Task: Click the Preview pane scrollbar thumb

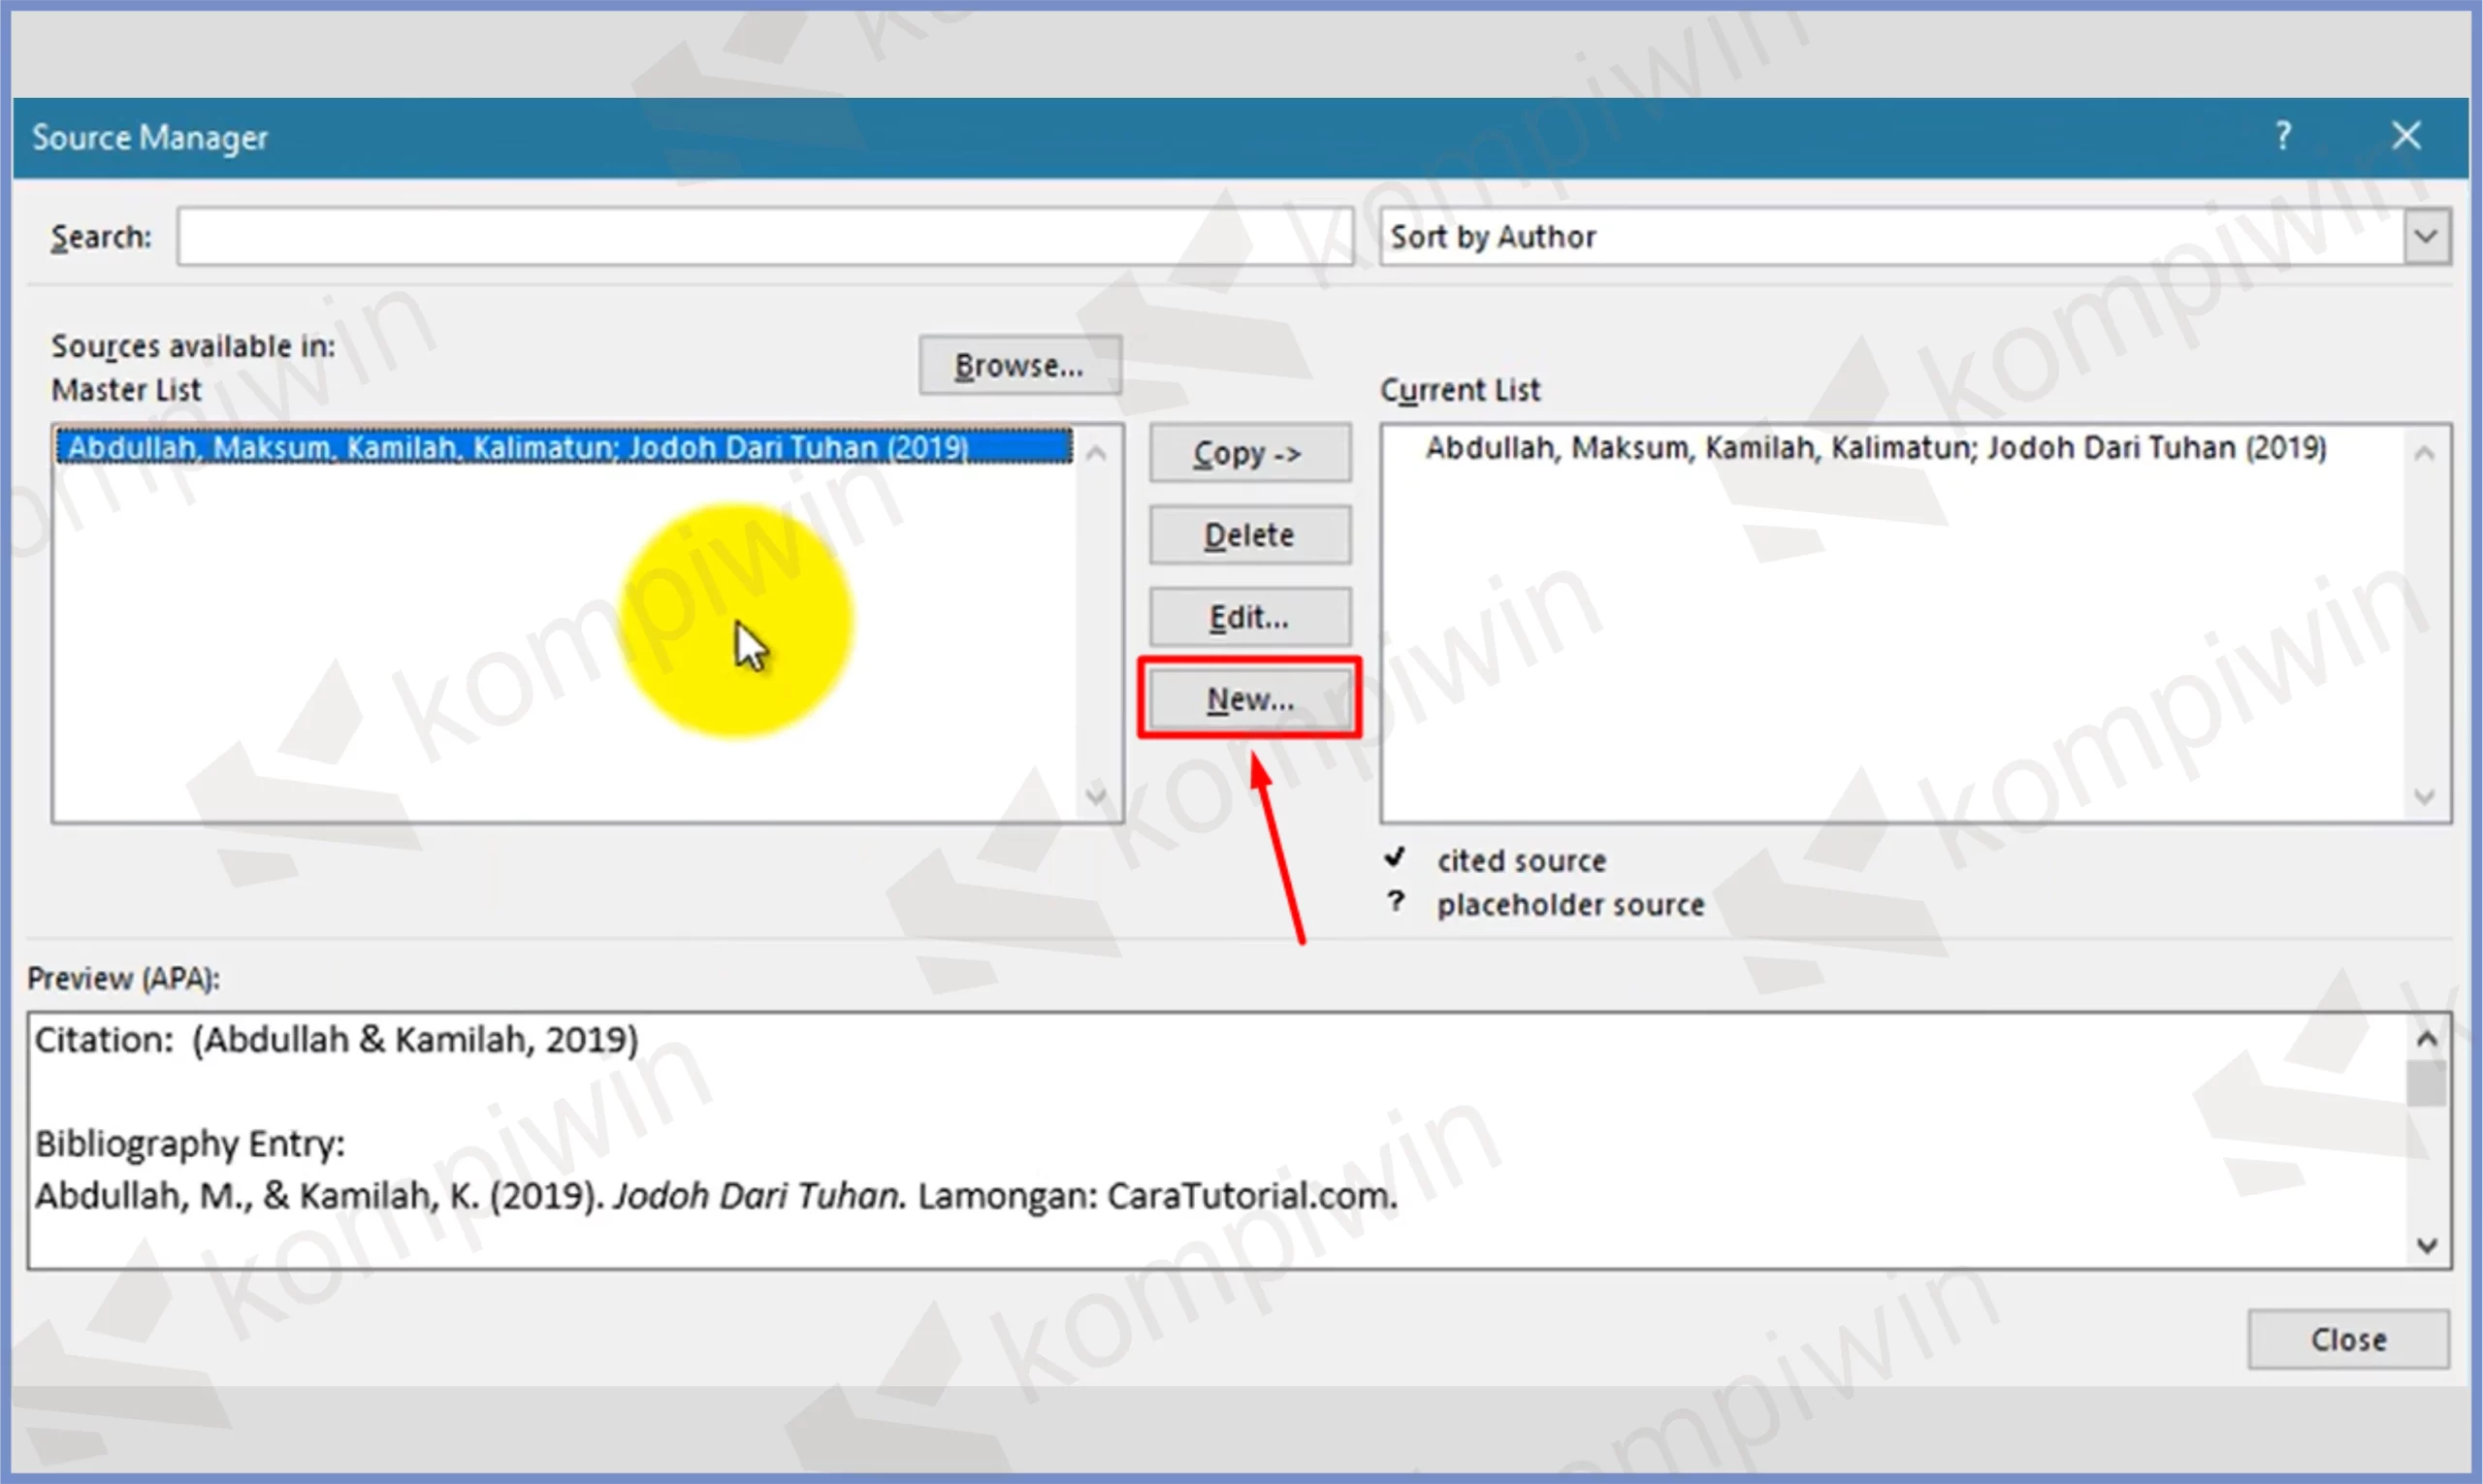Action: (2426, 1085)
